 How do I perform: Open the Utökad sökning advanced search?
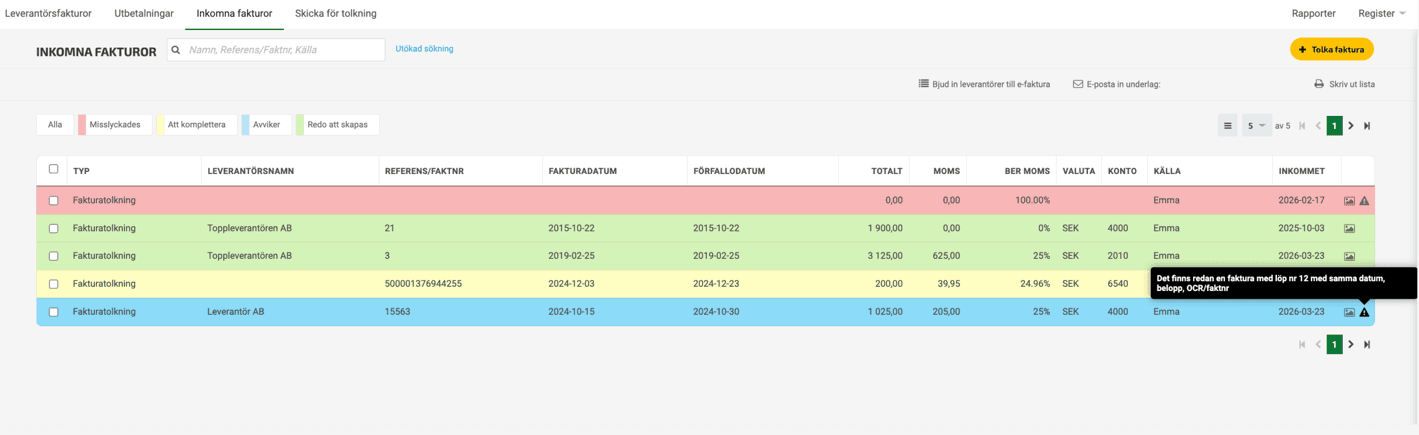(x=424, y=49)
